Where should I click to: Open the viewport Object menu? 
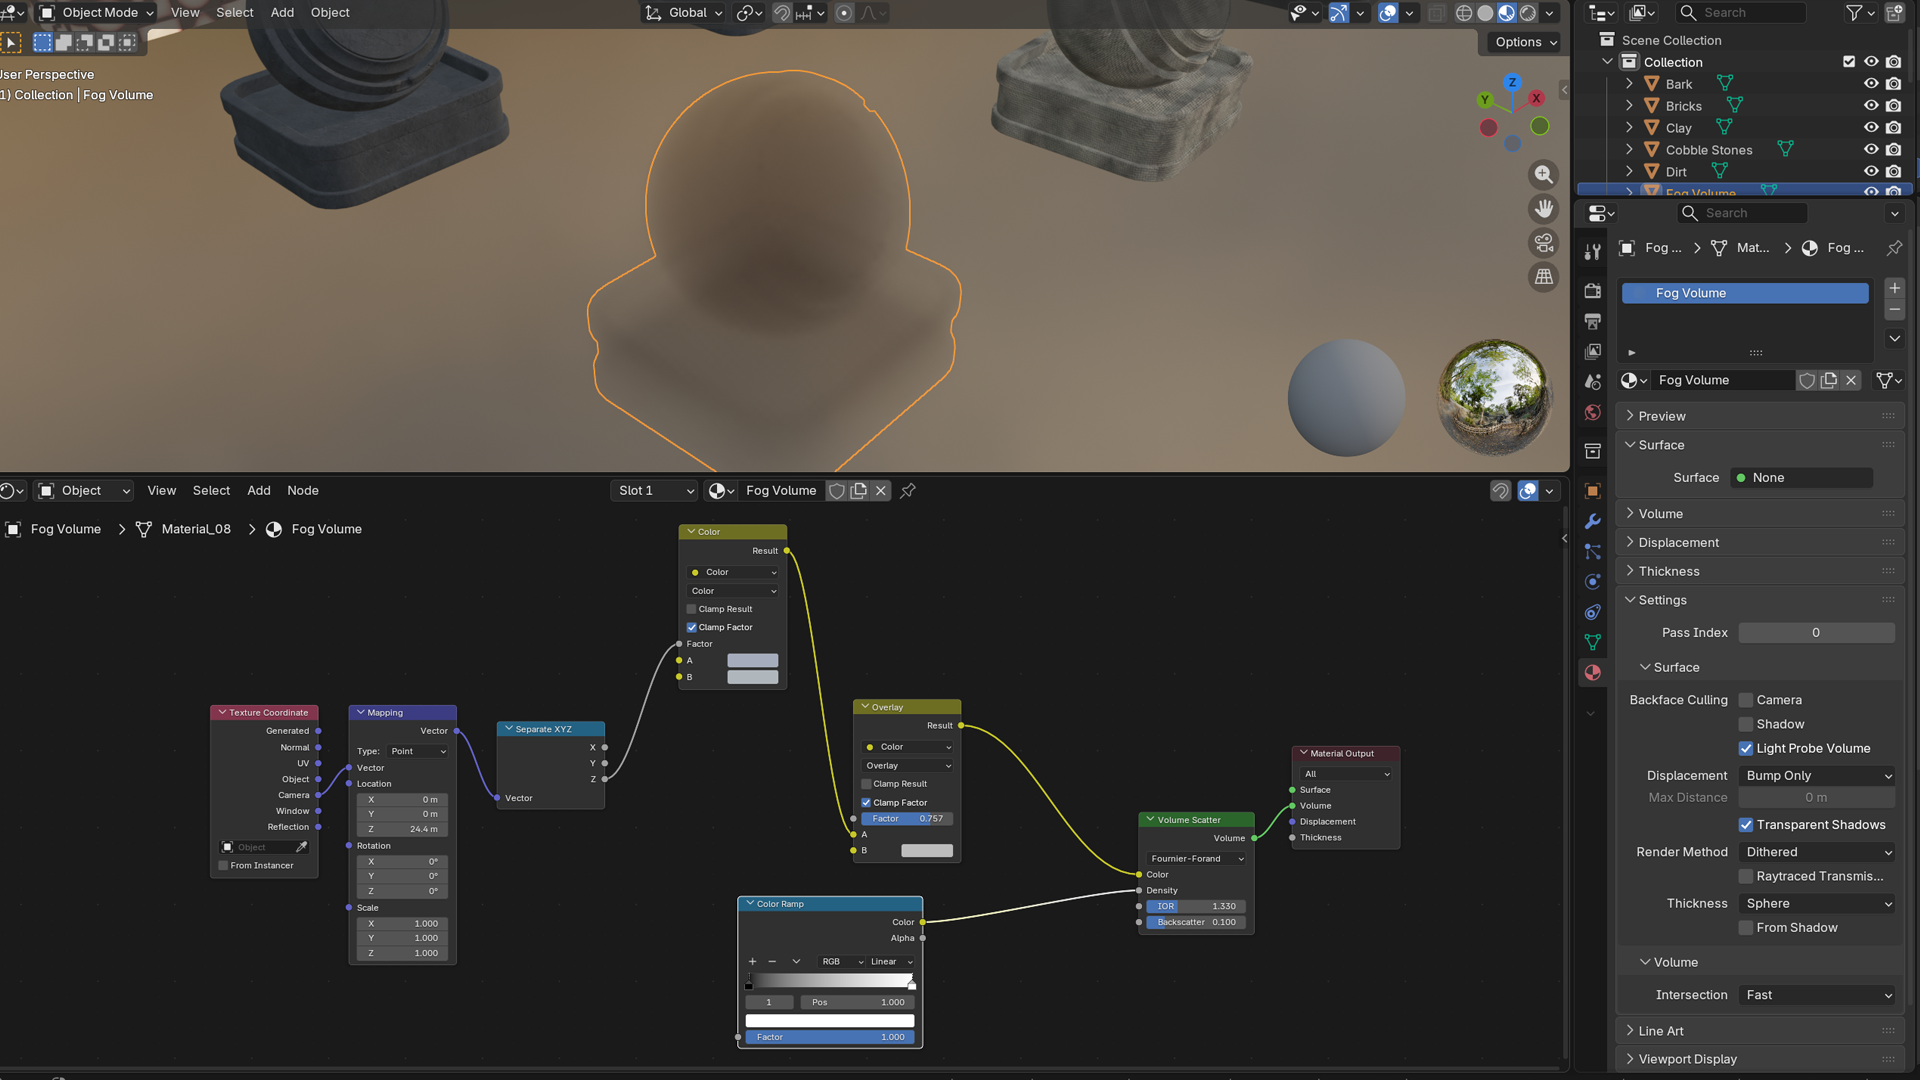330,13
